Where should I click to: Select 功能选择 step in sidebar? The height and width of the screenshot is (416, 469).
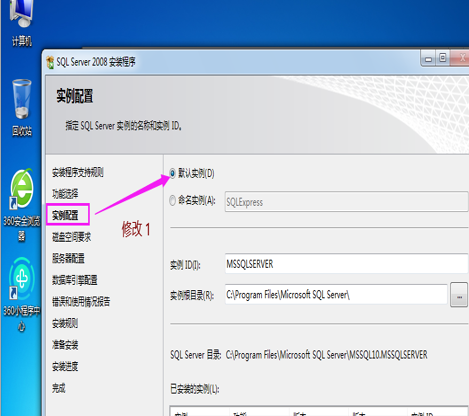click(x=65, y=194)
